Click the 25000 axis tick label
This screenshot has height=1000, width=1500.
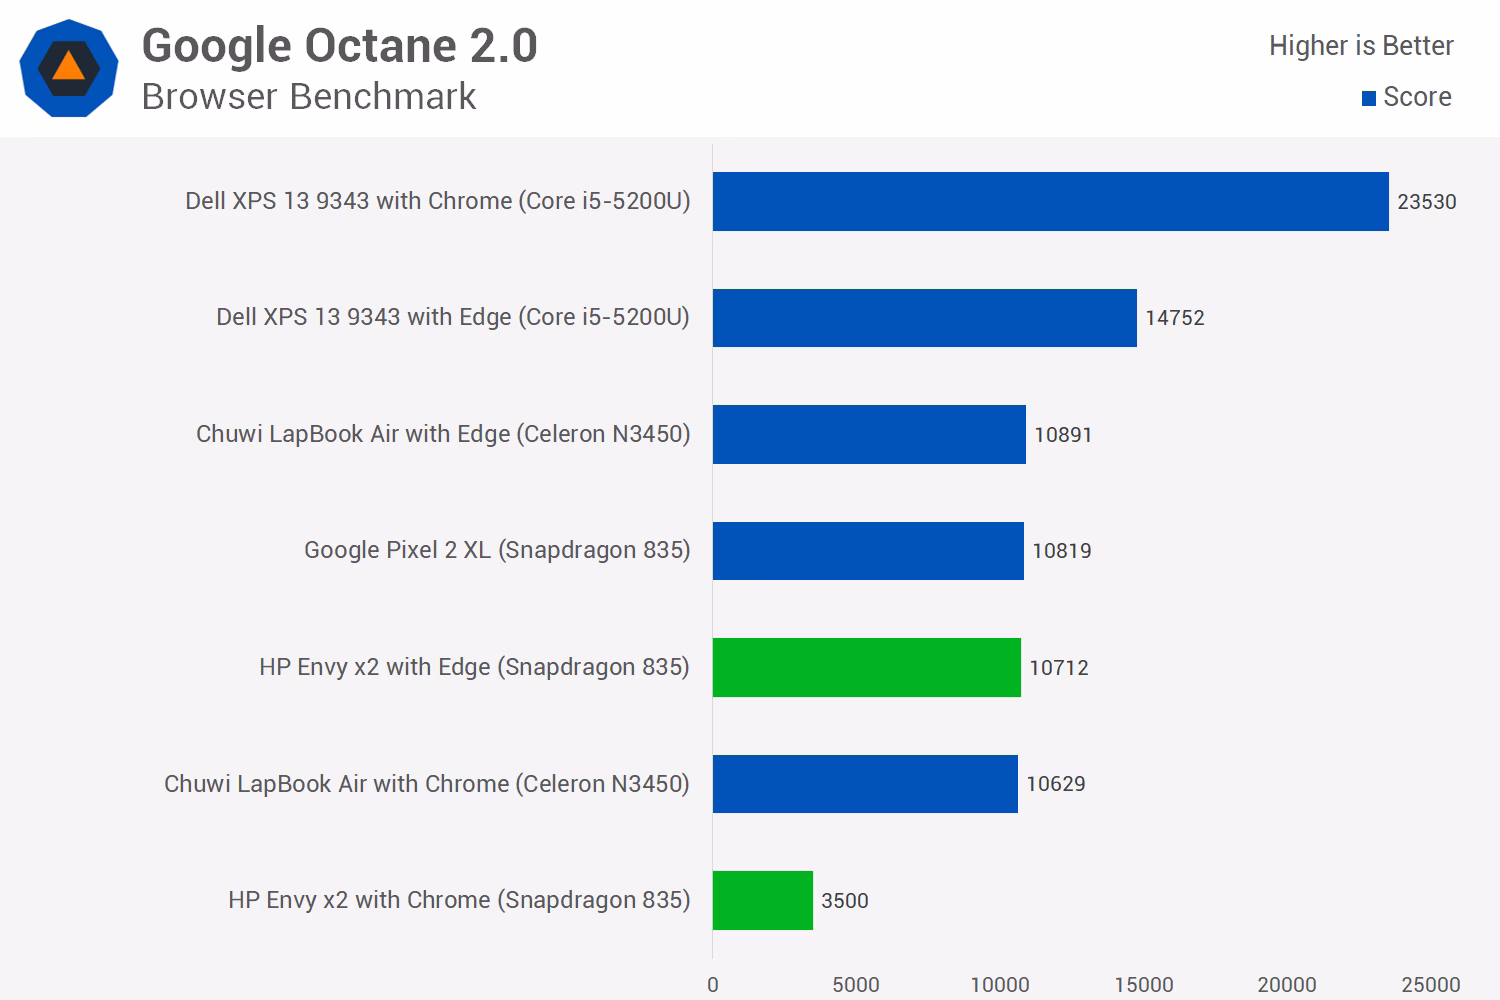click(x=1431, y=985)
